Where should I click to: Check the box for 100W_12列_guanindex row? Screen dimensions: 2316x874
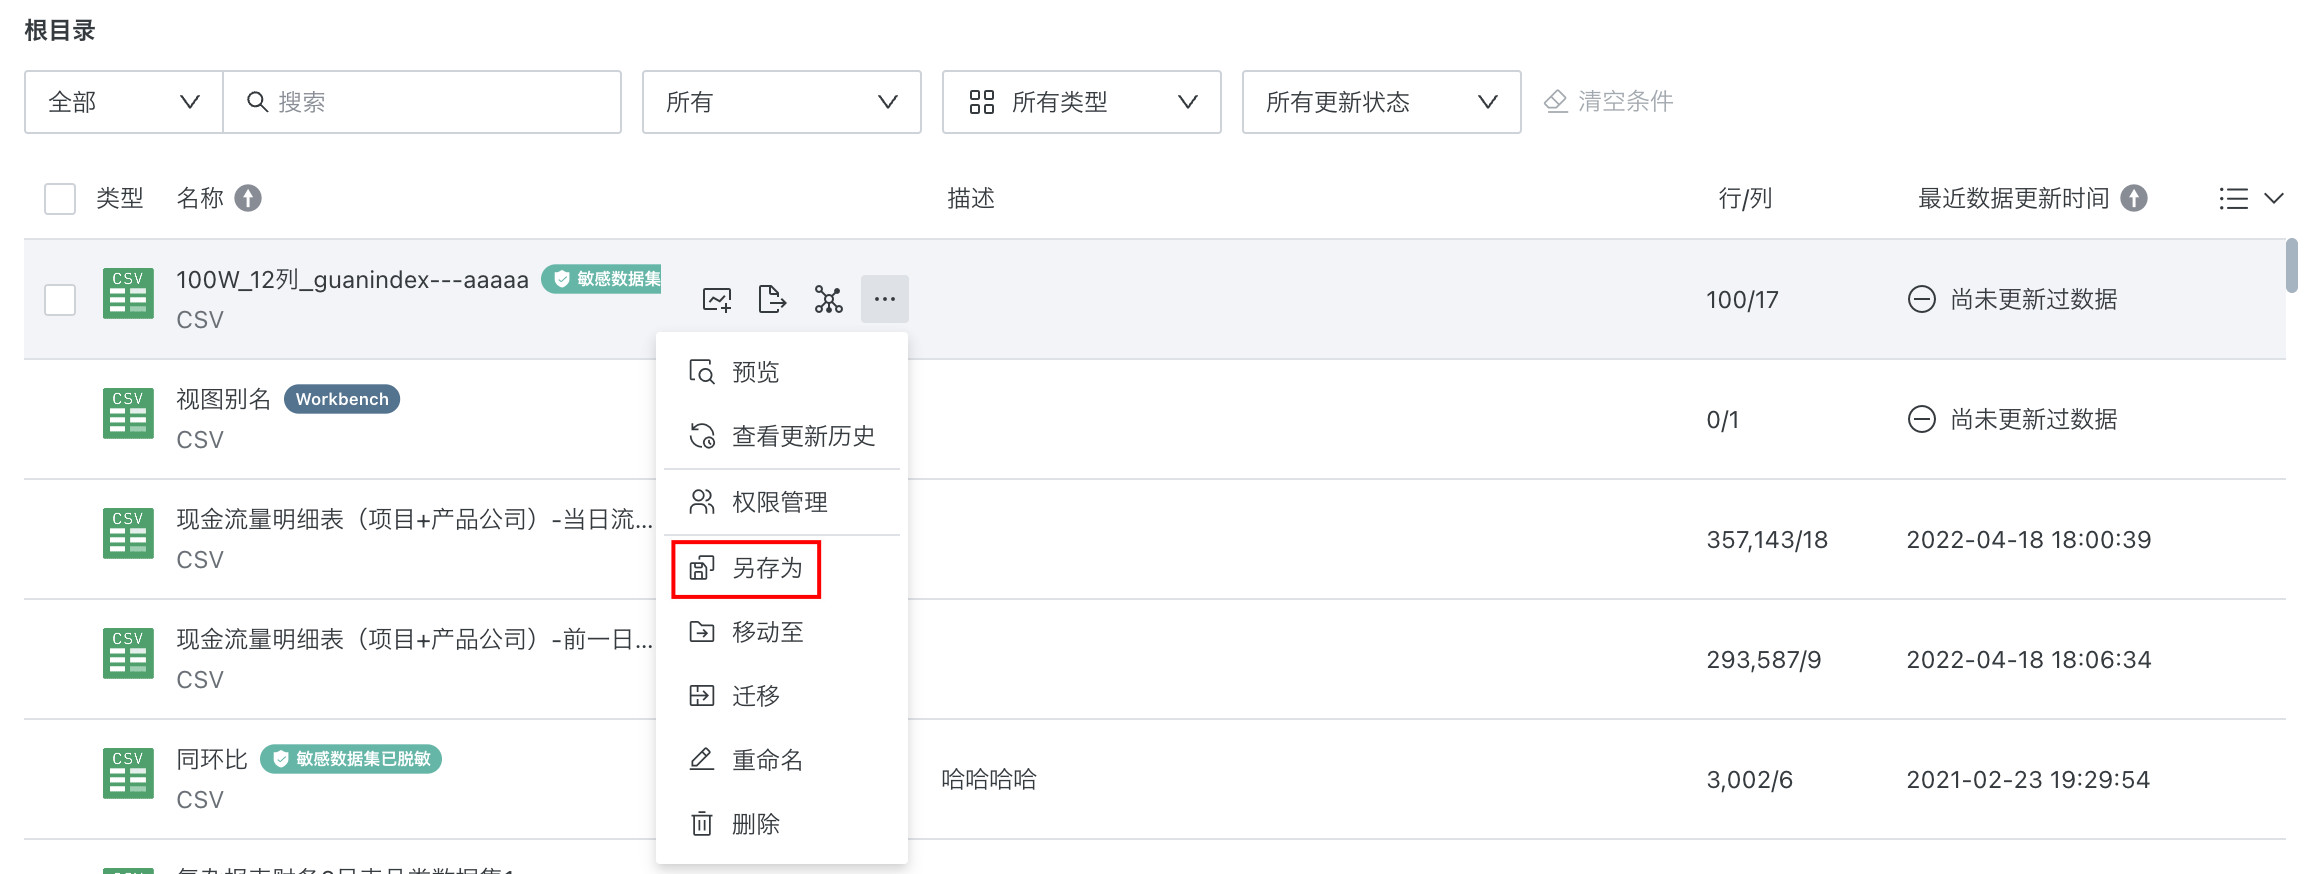[x=60, y=299]
